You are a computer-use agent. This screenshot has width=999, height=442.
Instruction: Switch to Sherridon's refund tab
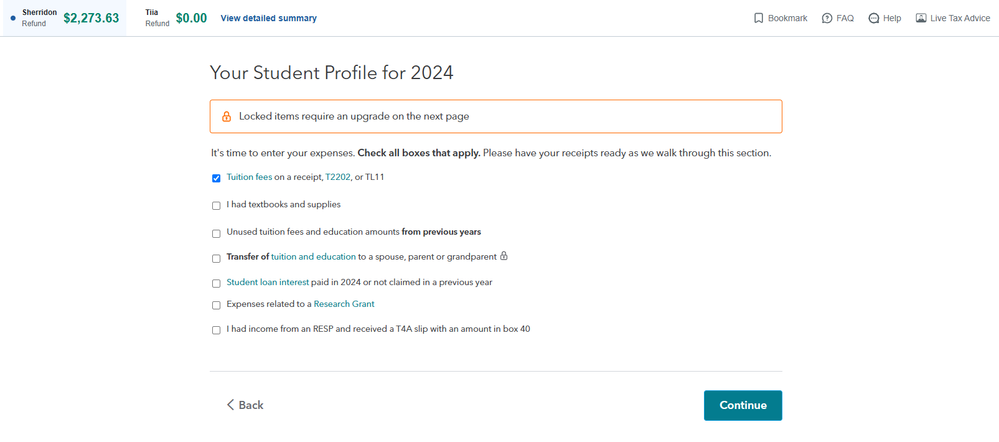(65, 18)
